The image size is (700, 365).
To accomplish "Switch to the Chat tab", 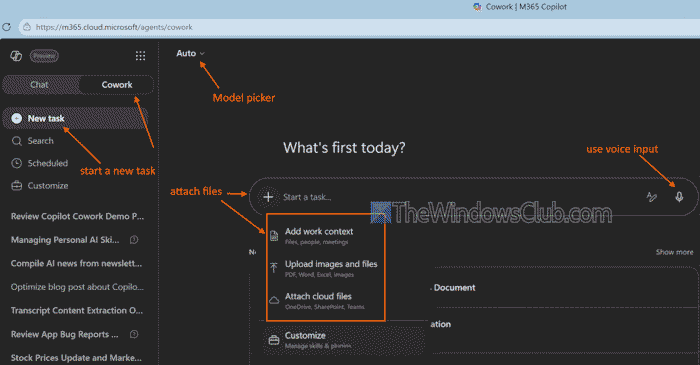I will 40,85.
